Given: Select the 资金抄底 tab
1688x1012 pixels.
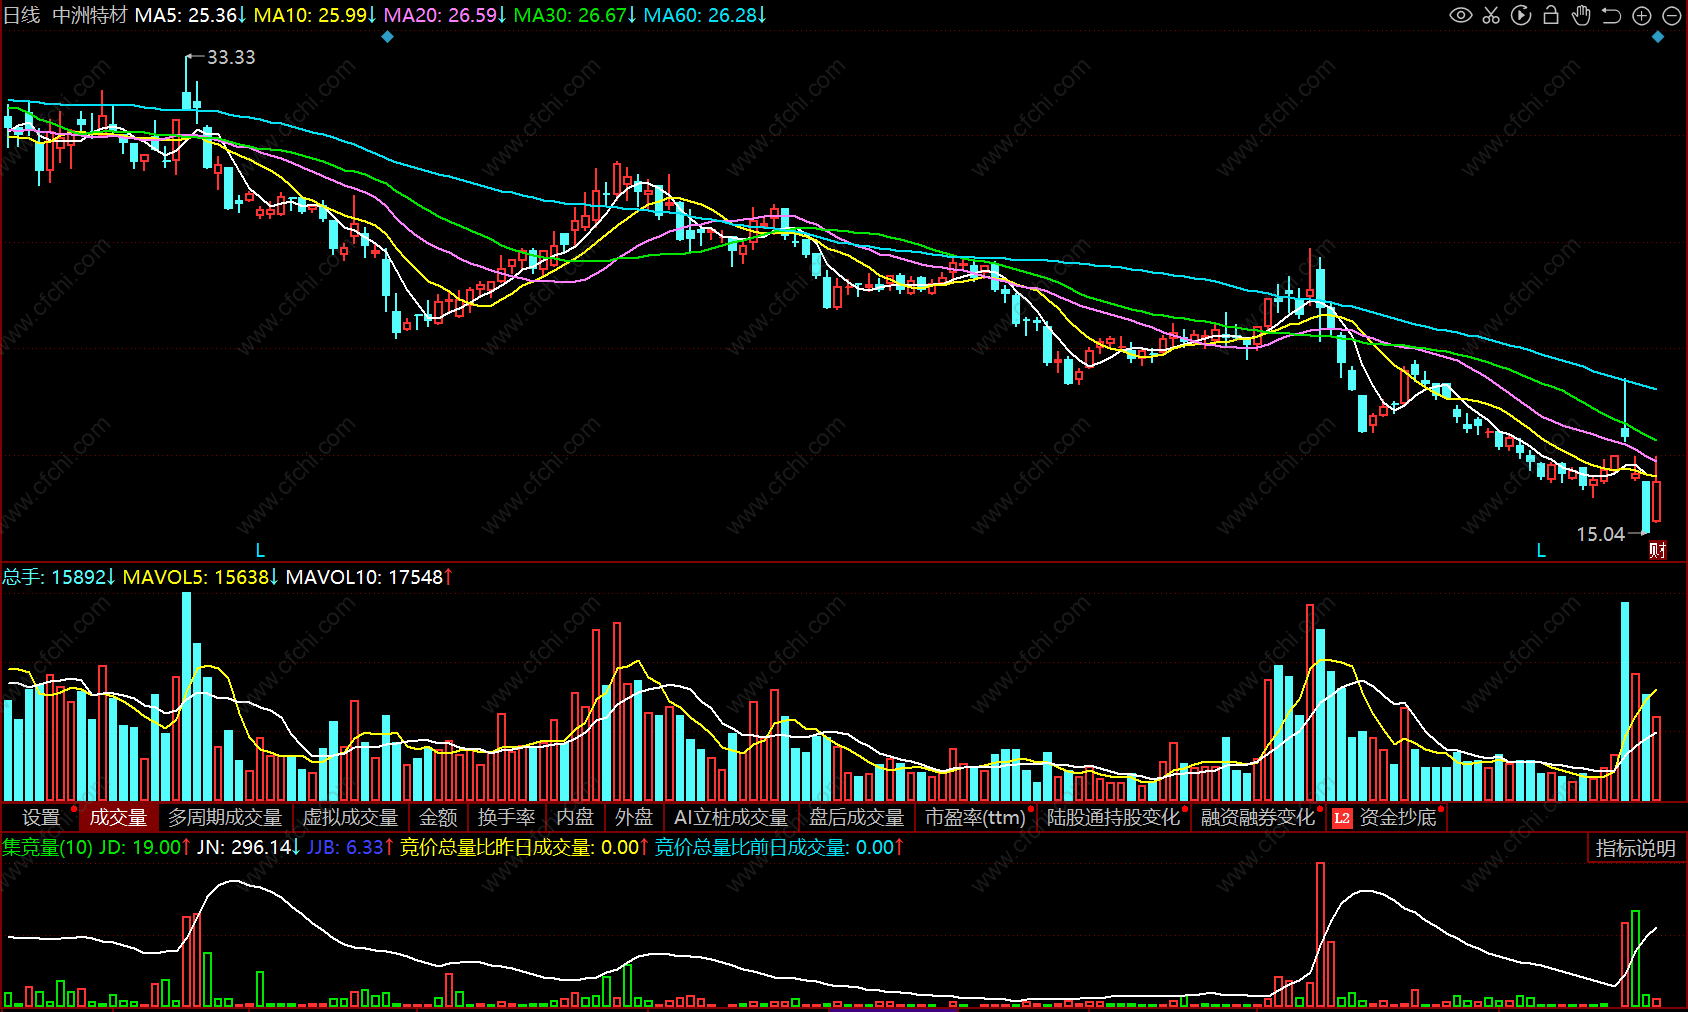Looking at the screenshot, I should click(1398, 818).
